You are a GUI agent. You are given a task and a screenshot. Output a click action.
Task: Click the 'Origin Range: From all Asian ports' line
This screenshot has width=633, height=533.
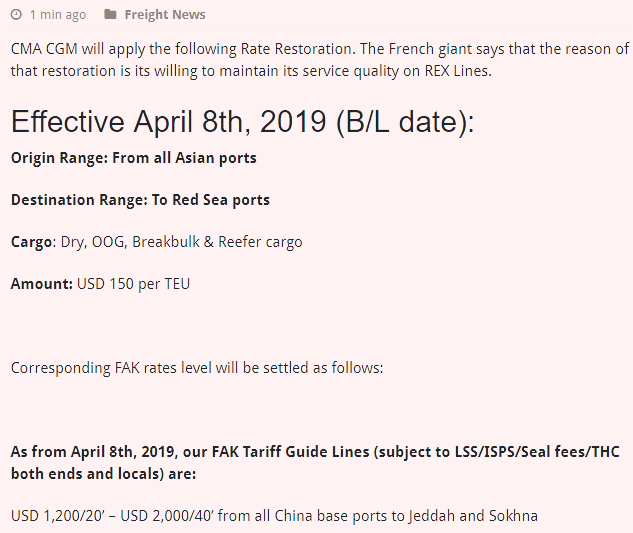coord(134,158)
